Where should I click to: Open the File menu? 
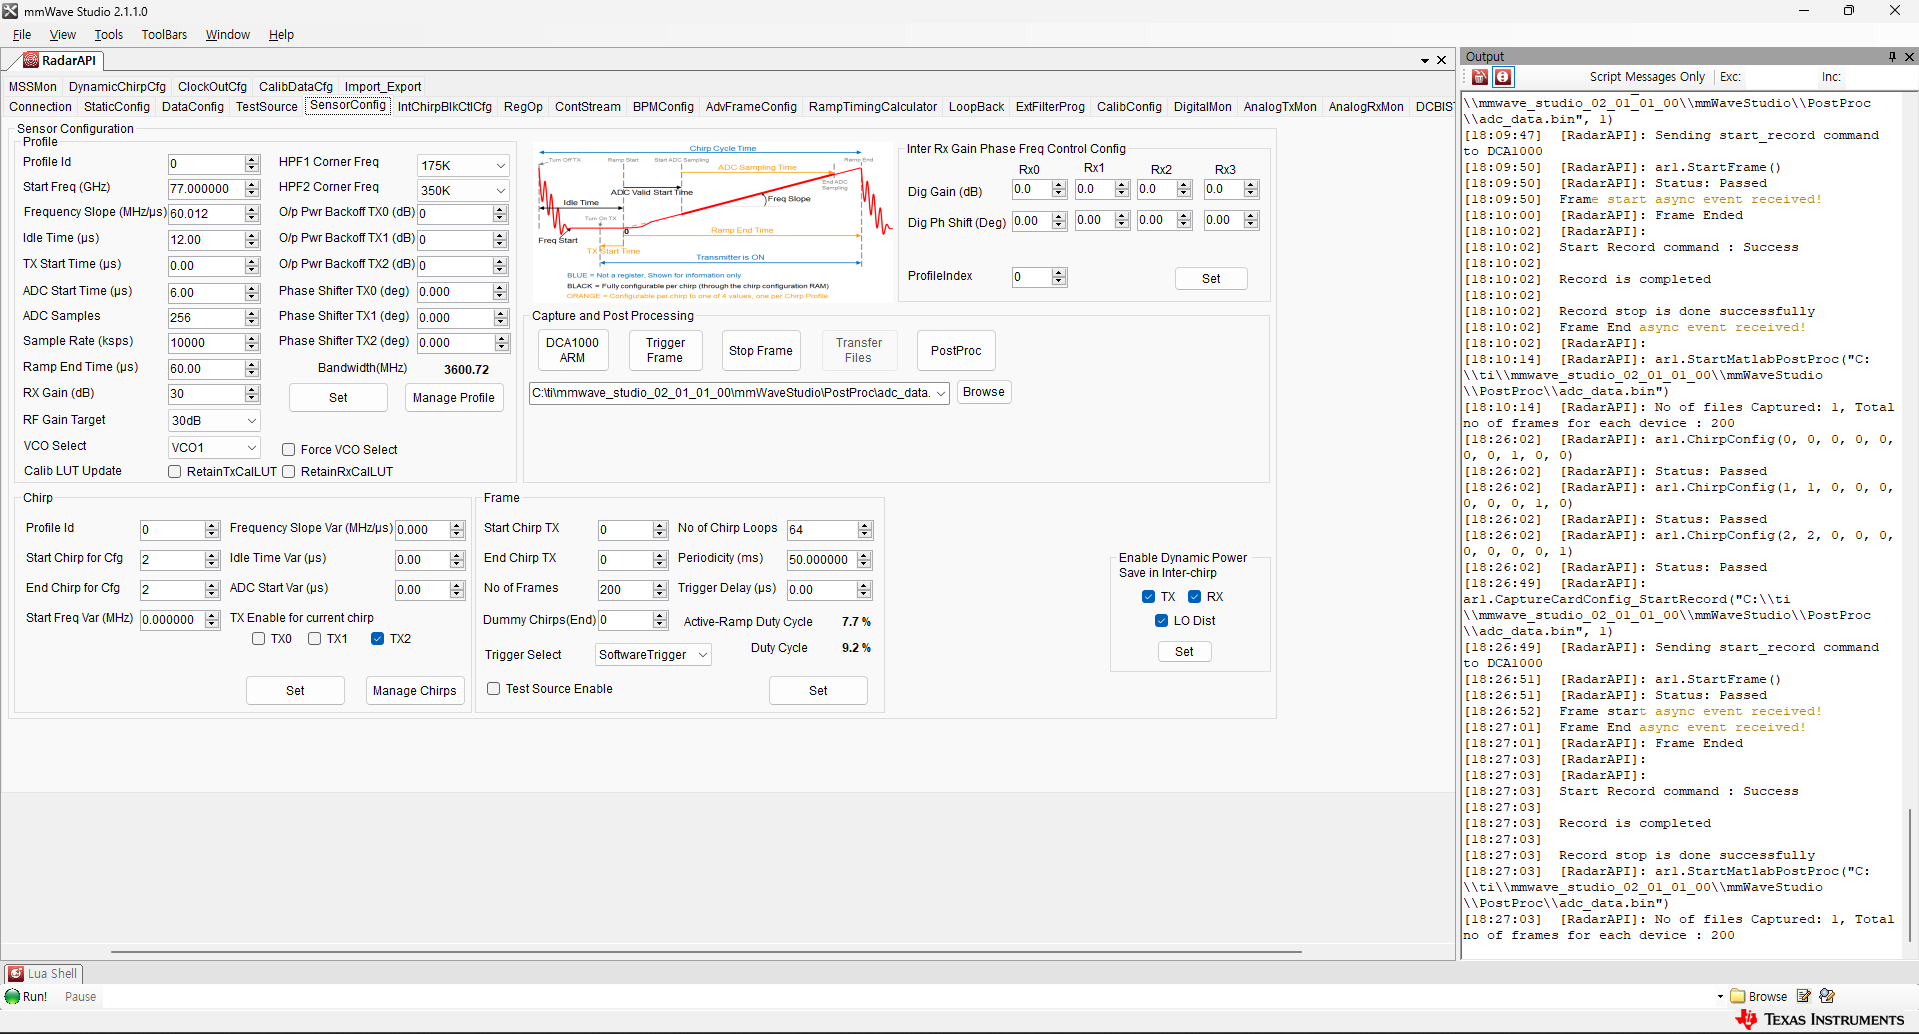(22, 35)
